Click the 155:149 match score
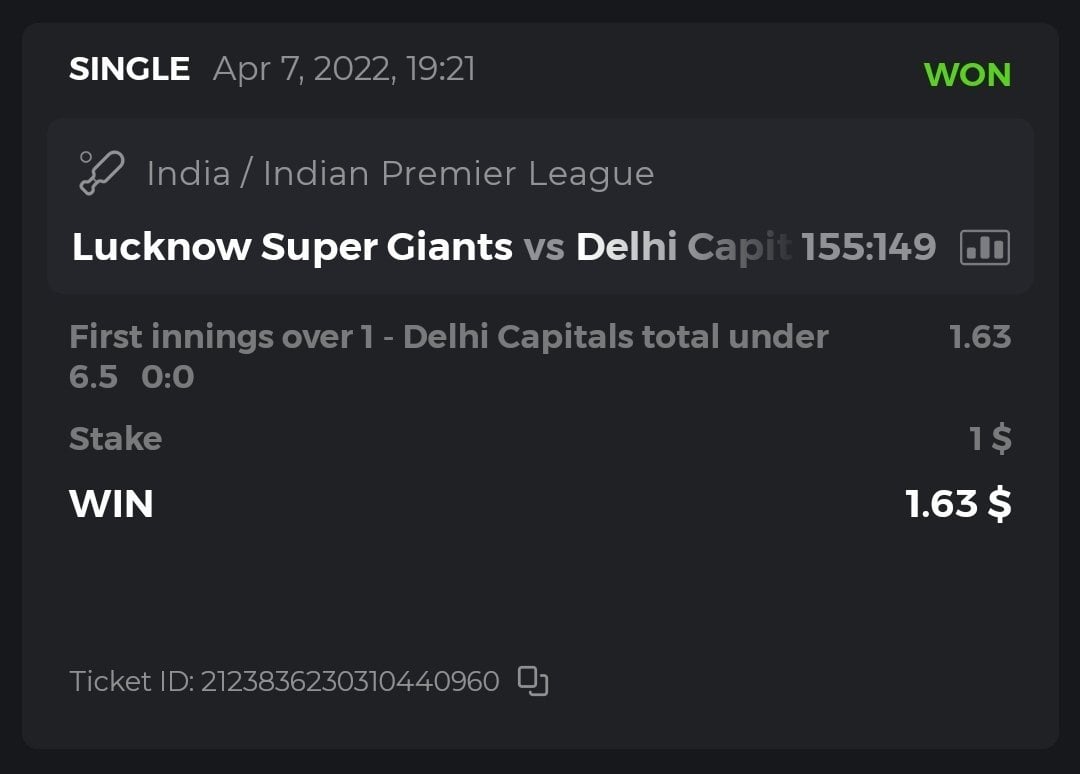This screenshot has height=774, width=1080. (869, 247)
